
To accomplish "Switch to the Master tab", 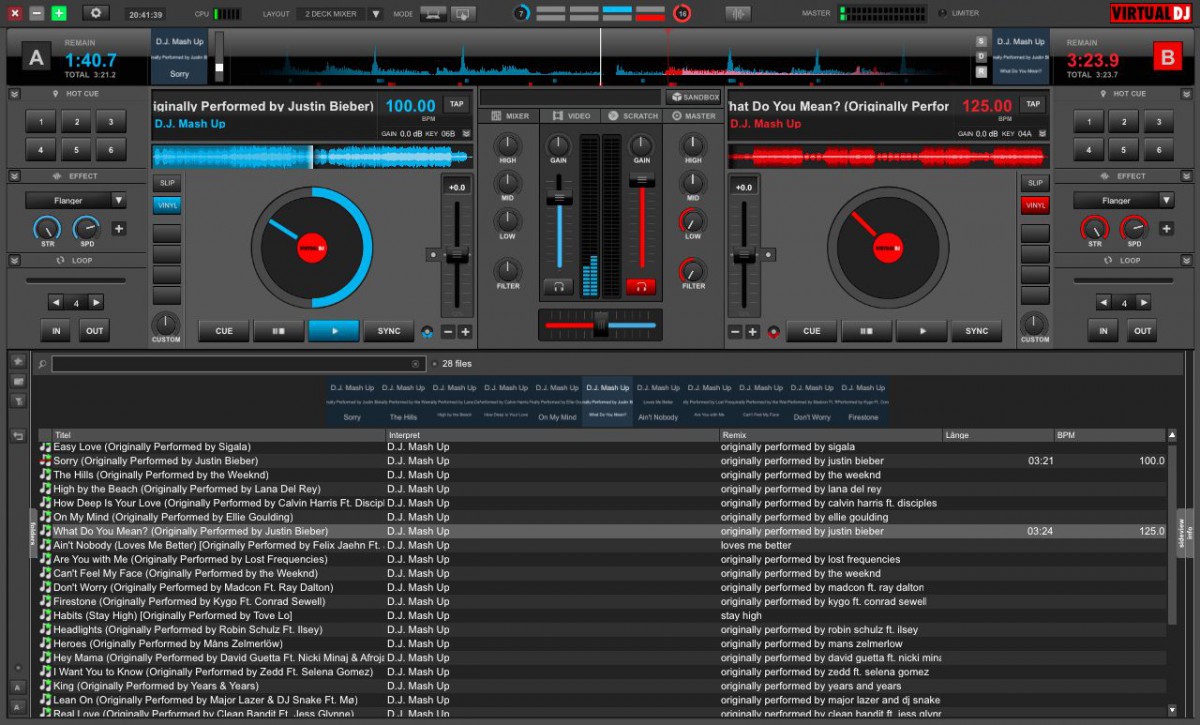I will coord(693,116).
